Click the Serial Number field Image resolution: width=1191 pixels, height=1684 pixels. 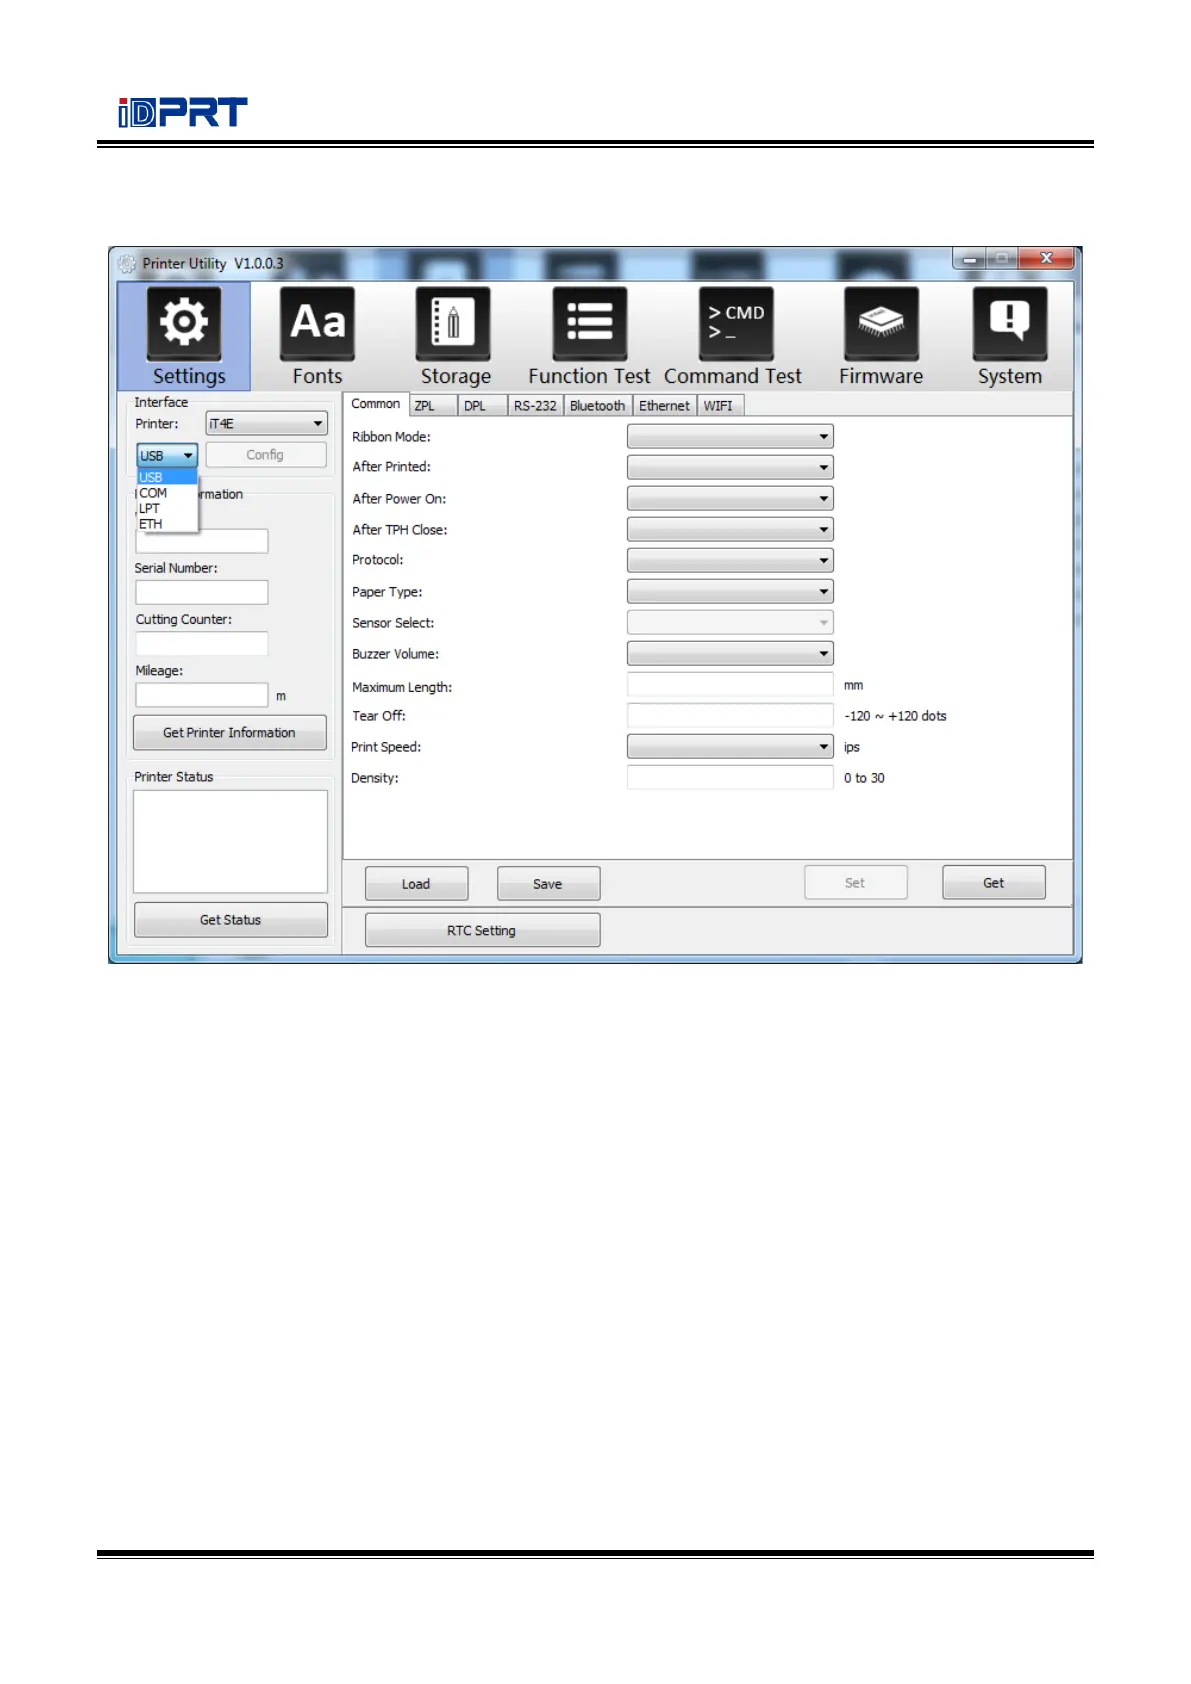202,592
